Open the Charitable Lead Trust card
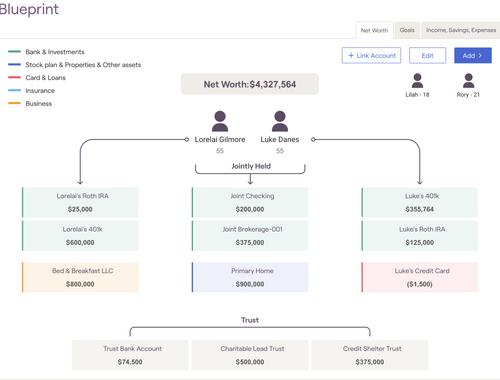The image size is (500, 380). [x=250, y=355]
